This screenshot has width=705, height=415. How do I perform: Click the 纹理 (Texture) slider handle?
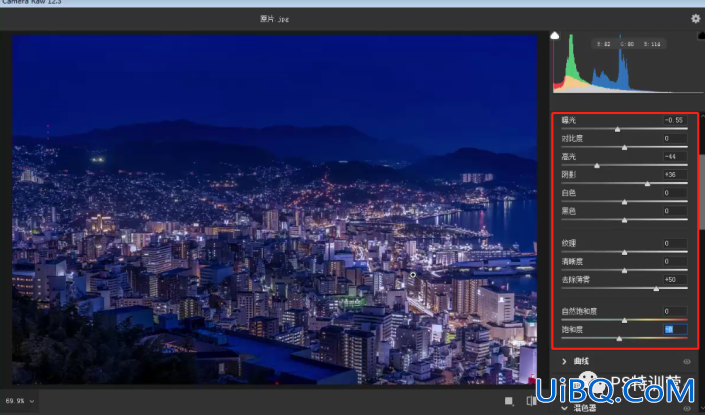tap(625, 252)
